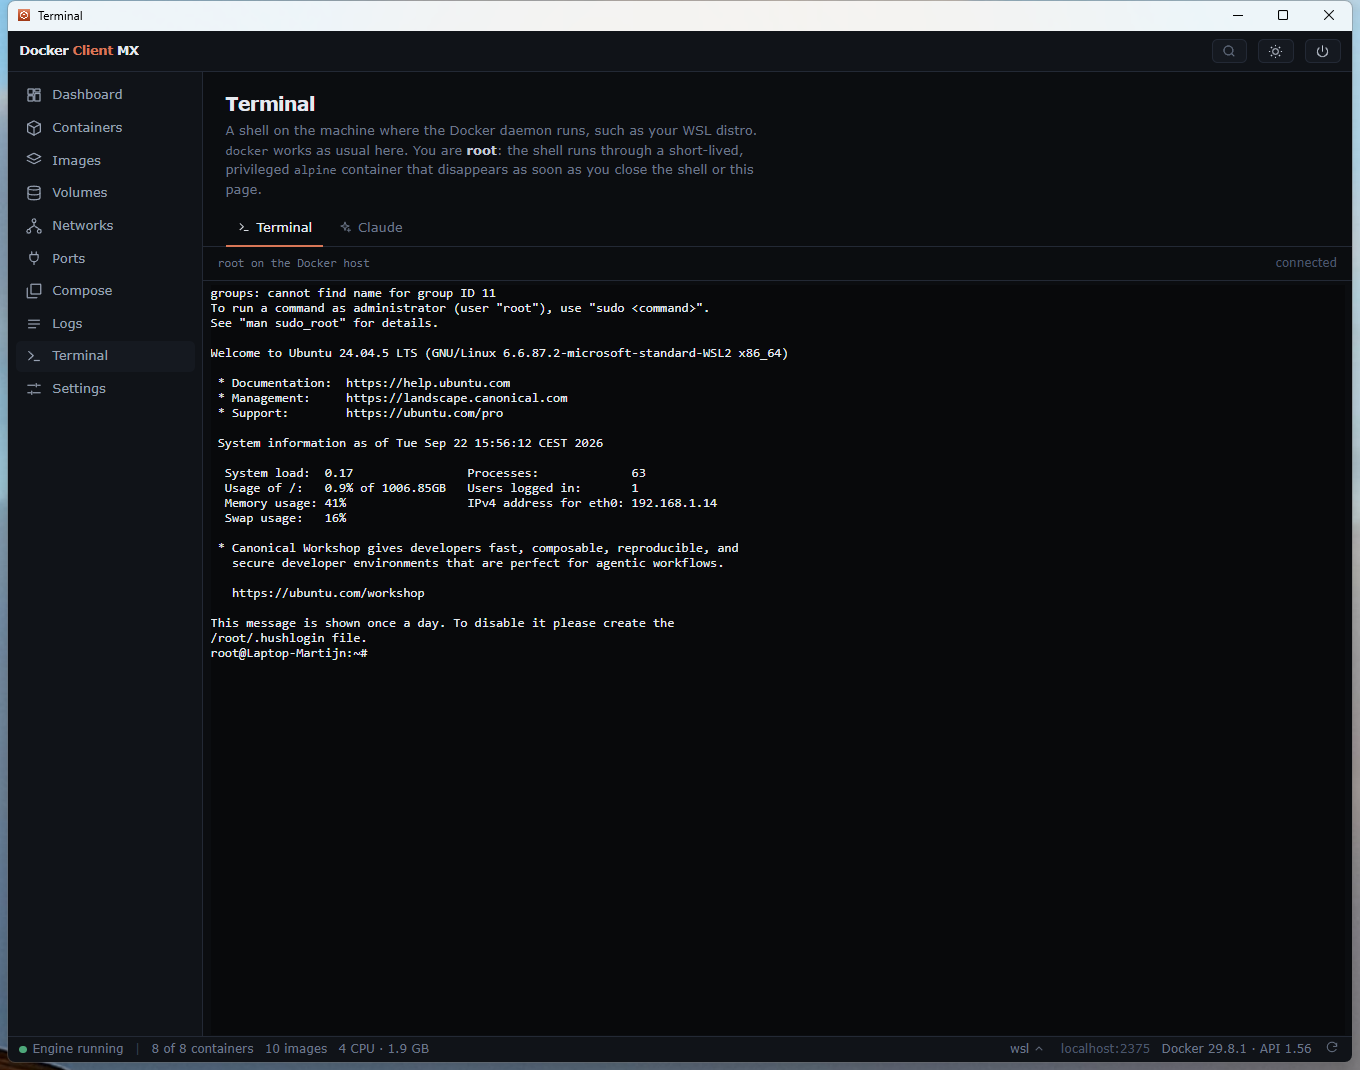This screenshot has height=1070, width=1360.
Task: Click the 'Swap usage: 16%' line
Action: (x=286, y=518)
